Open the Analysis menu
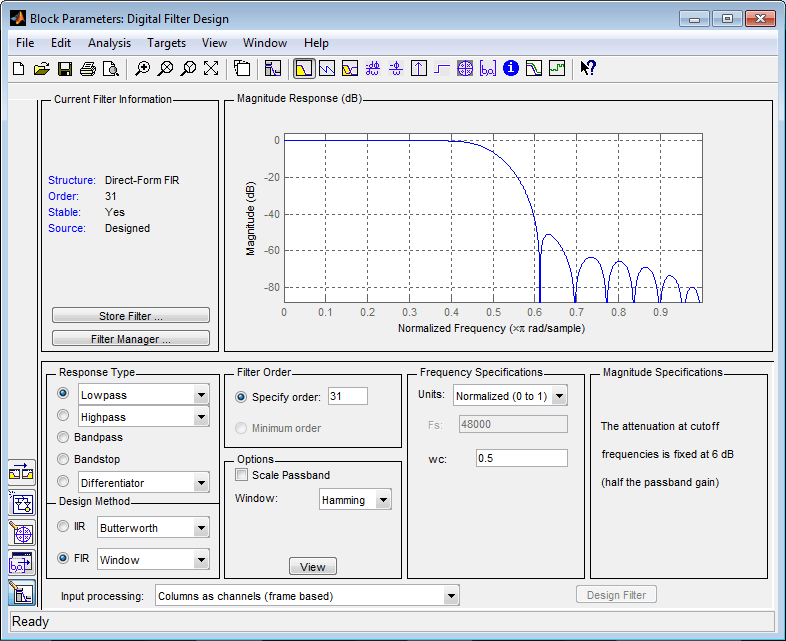This screenshot has width=786, height=641. click(x=109, y=43)
